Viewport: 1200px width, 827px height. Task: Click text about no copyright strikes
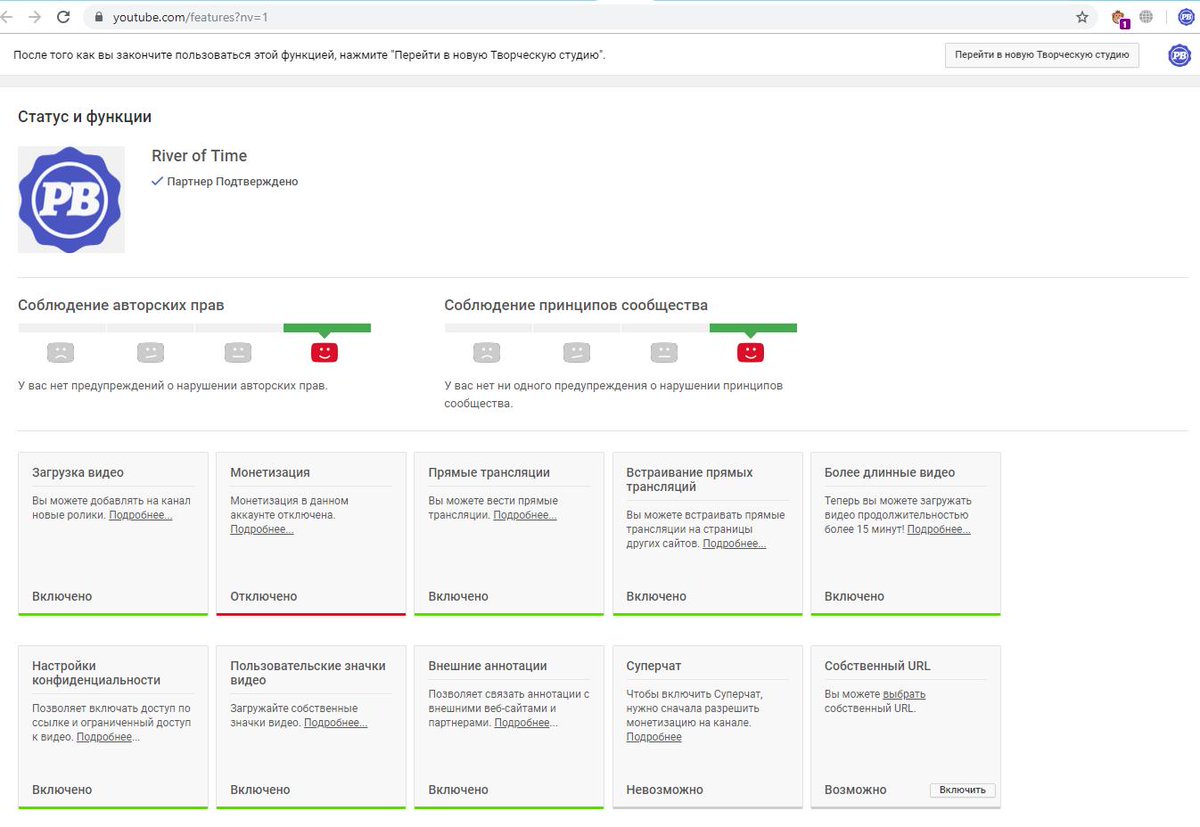tap(173, 385)
